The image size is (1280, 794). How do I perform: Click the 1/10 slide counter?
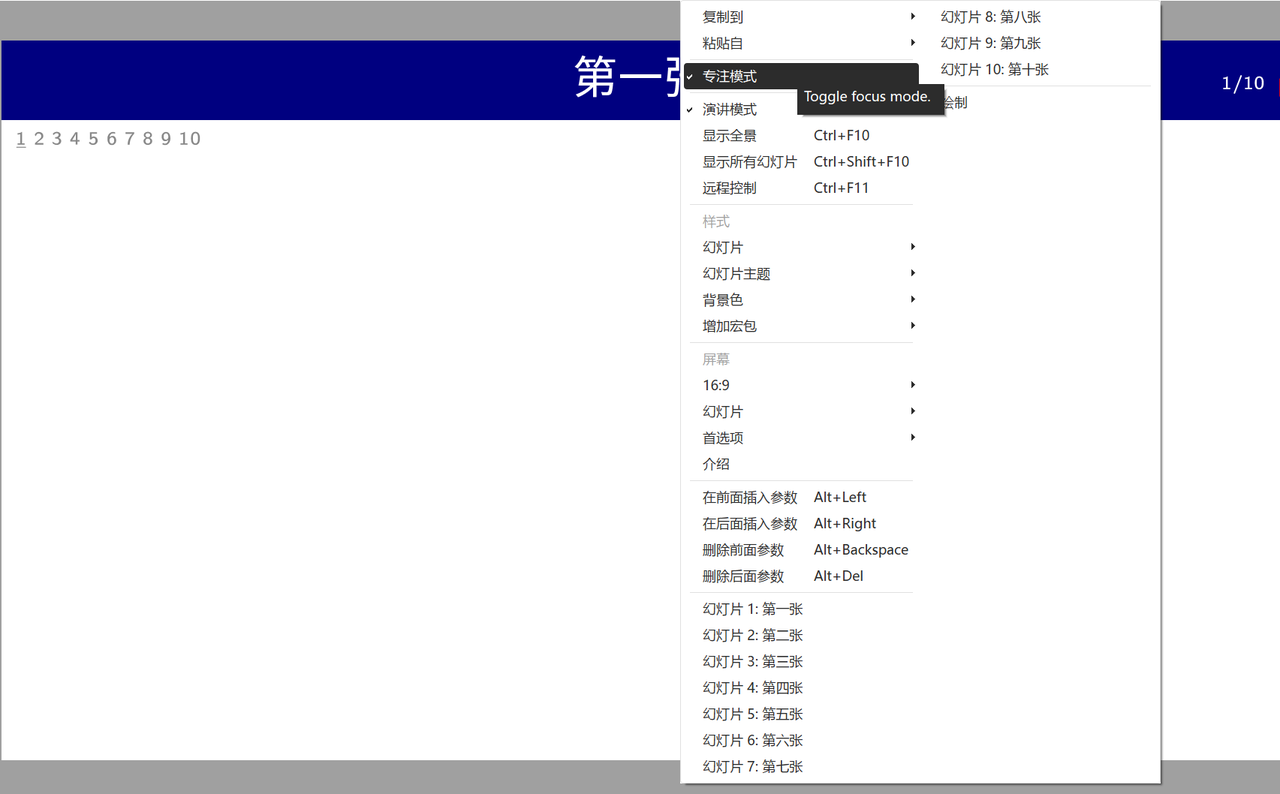pos(1243,83)
